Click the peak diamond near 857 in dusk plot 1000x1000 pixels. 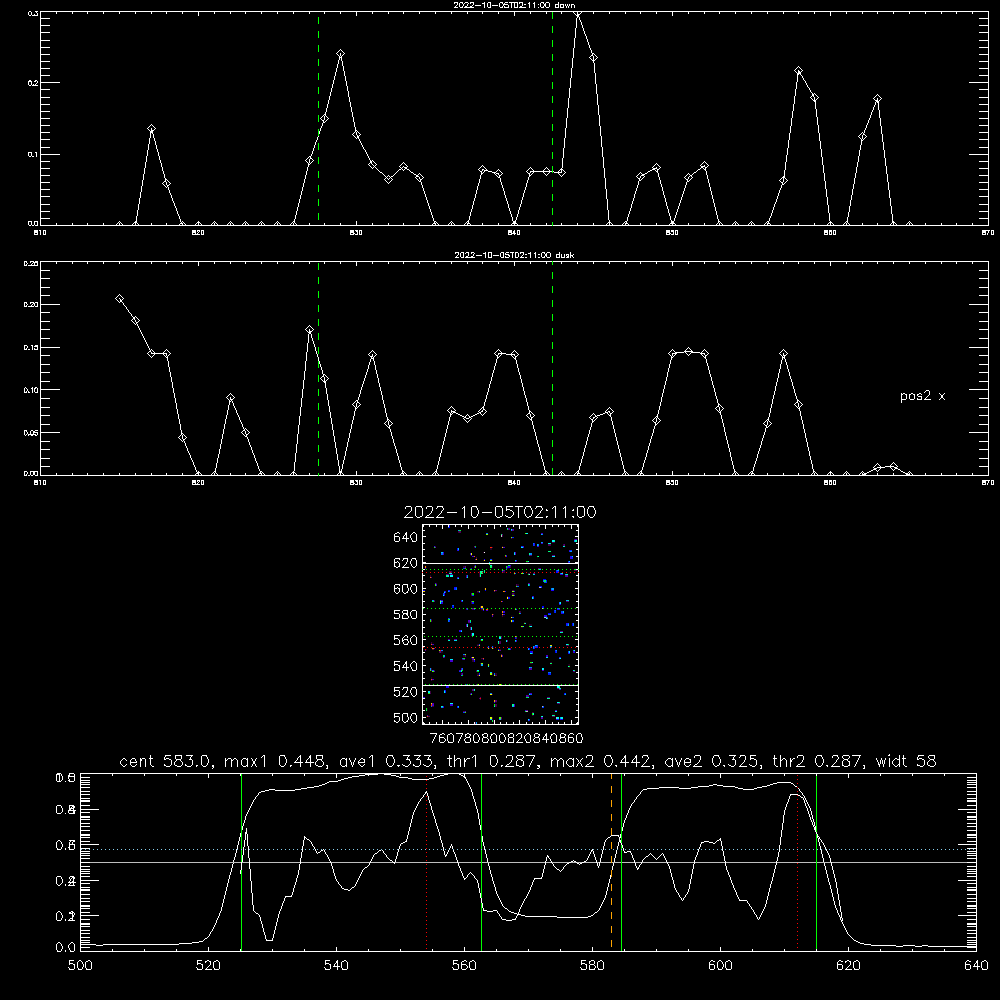coord(783,354)
